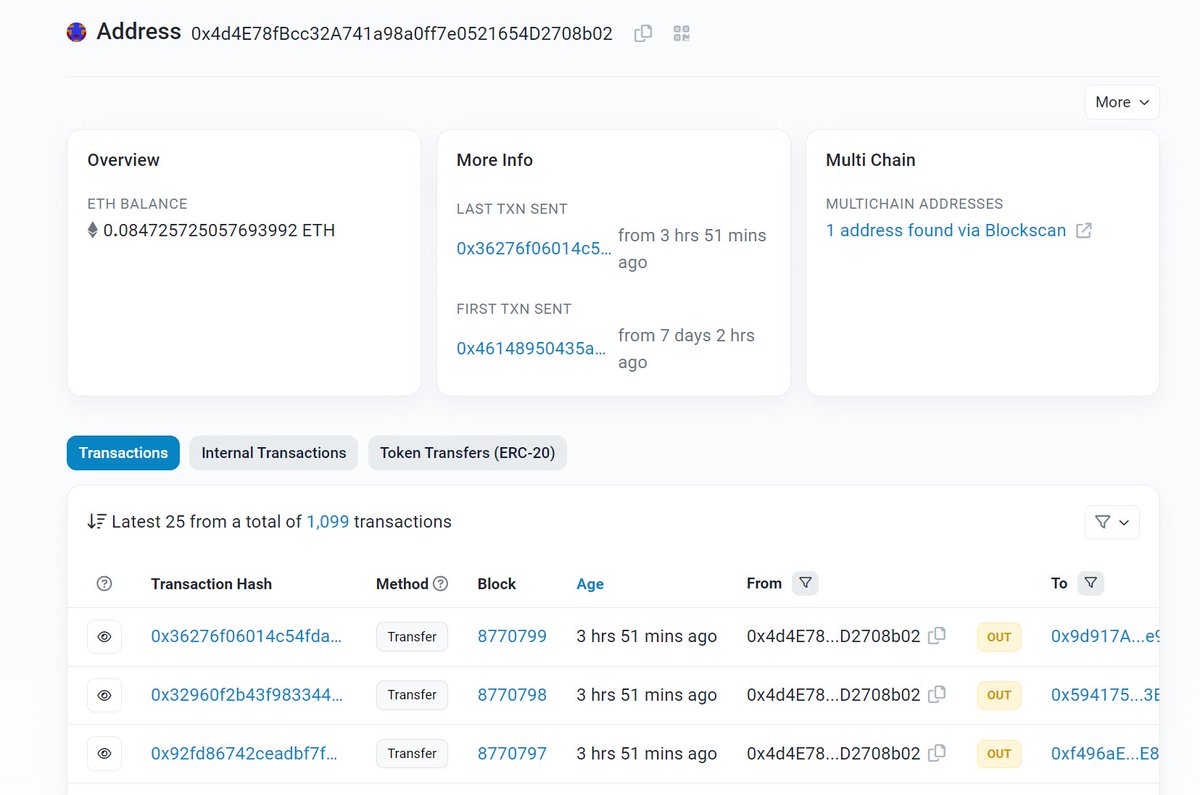Open the 1,099 total transactions link
The height and width of the screenshot is (795, 1200).
point(328,522)
